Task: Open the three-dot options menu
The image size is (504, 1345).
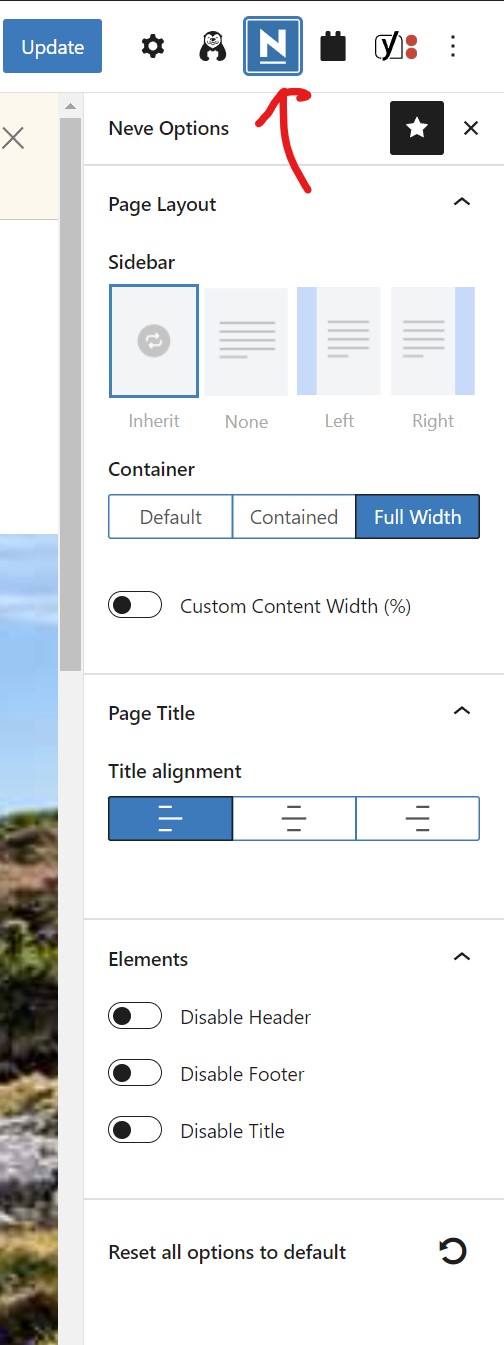Action: (x=453, y=46)
